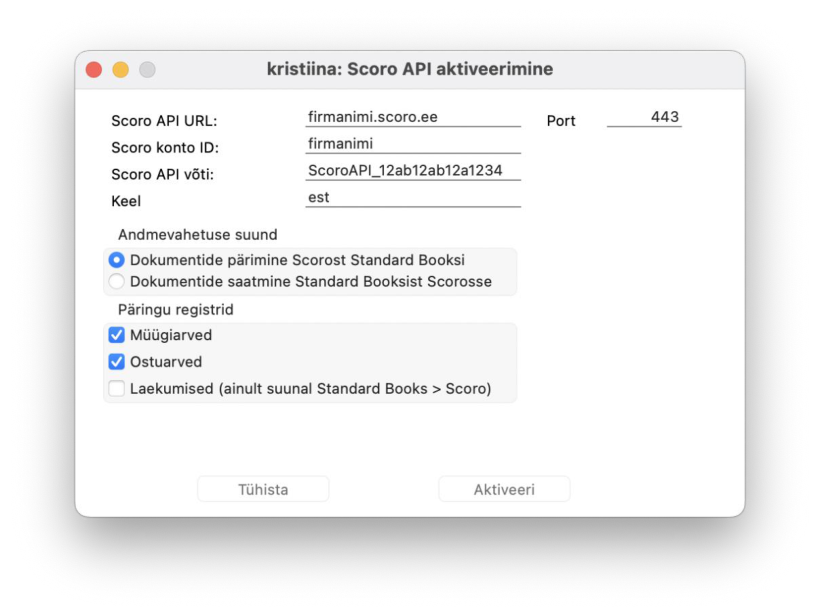Viewport: 820px width, 616px height.
Task: Click the Scoro konto ID field
Action: (x=413, y=144)
